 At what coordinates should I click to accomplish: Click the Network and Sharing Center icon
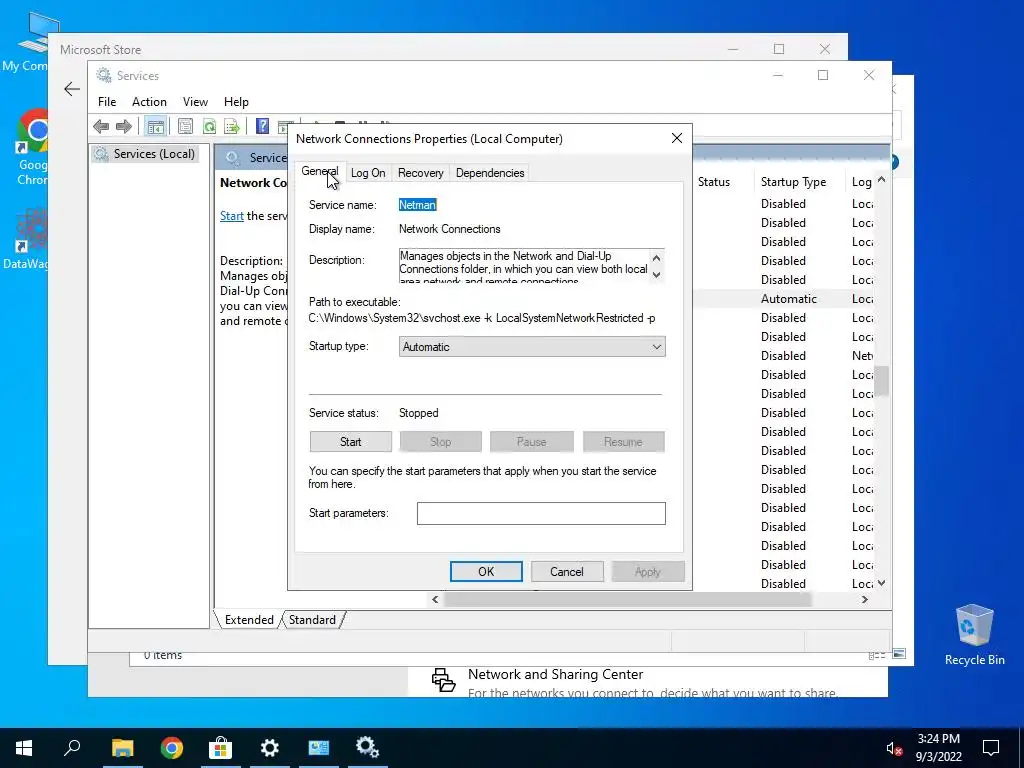[x=443, y=680]
